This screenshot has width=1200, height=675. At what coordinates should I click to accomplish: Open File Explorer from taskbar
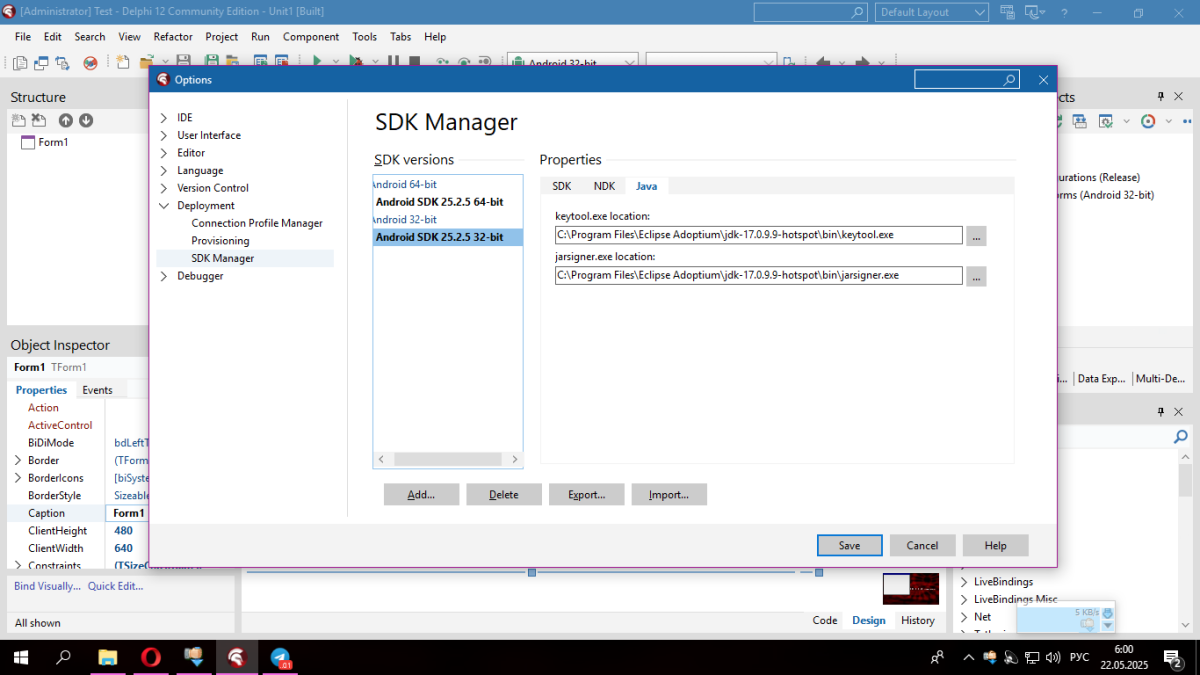click(107, 657)
